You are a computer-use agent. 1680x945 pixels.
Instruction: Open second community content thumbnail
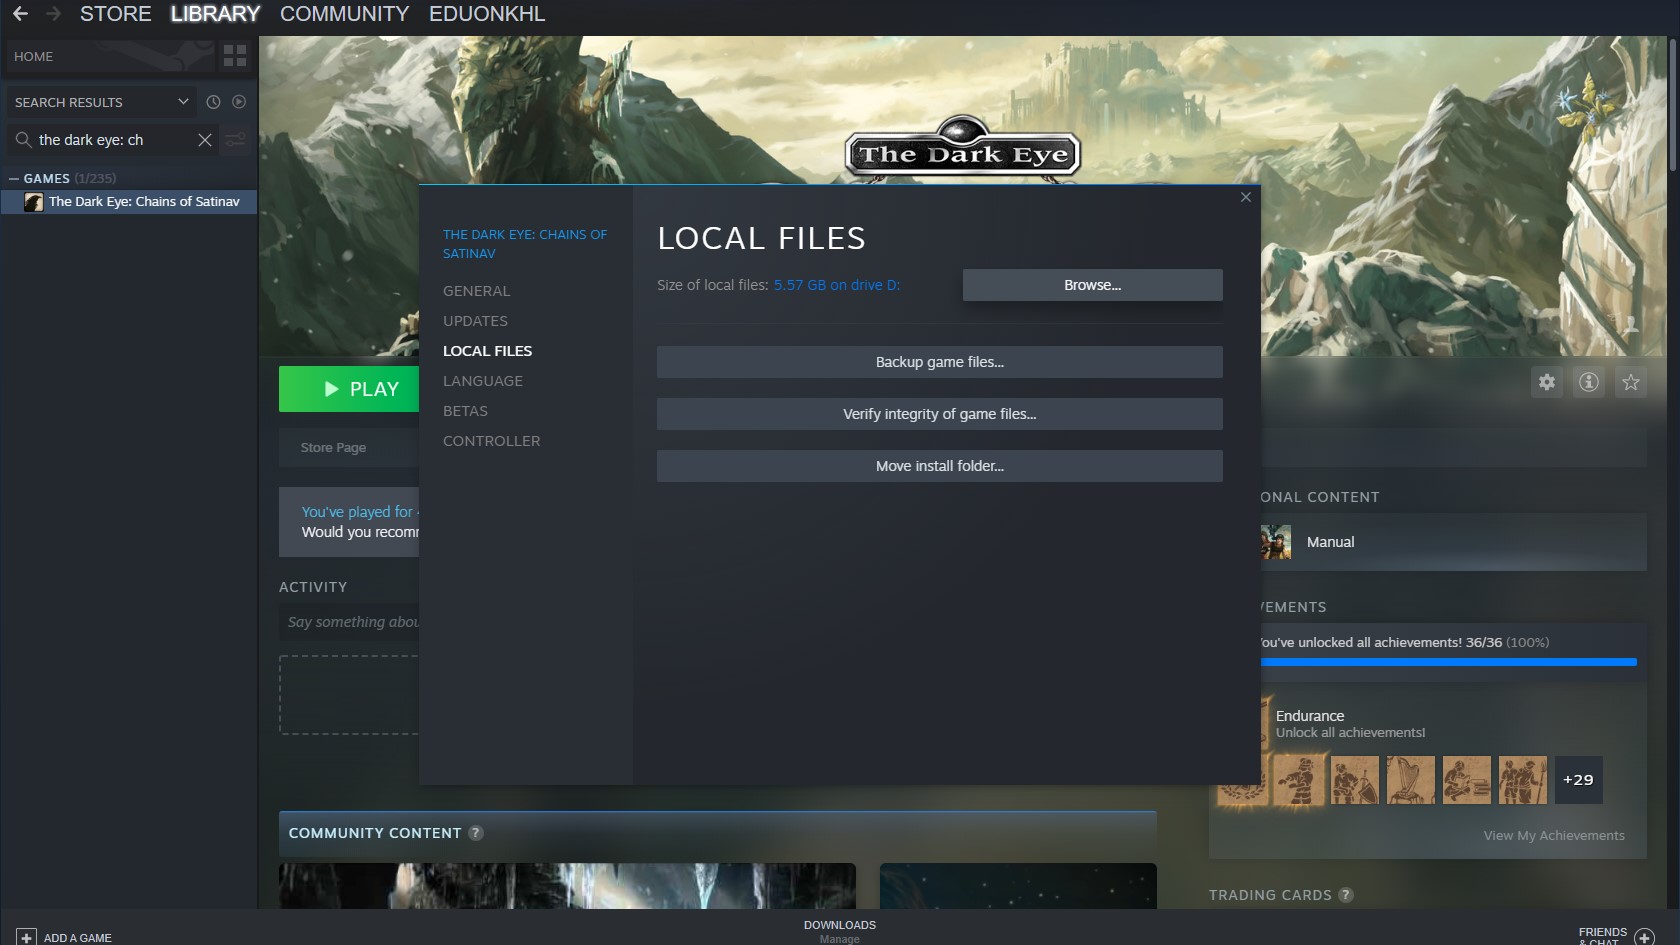pos(1018,886)
